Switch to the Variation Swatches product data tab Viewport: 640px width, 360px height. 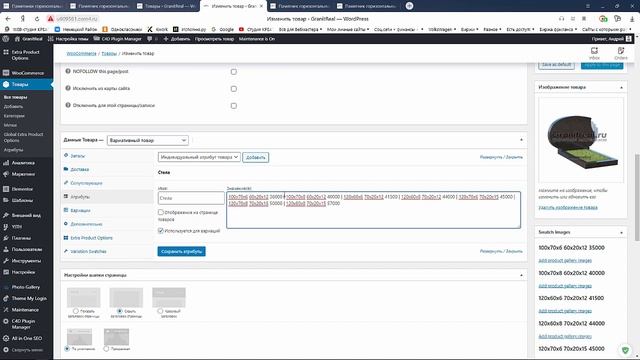88,251
